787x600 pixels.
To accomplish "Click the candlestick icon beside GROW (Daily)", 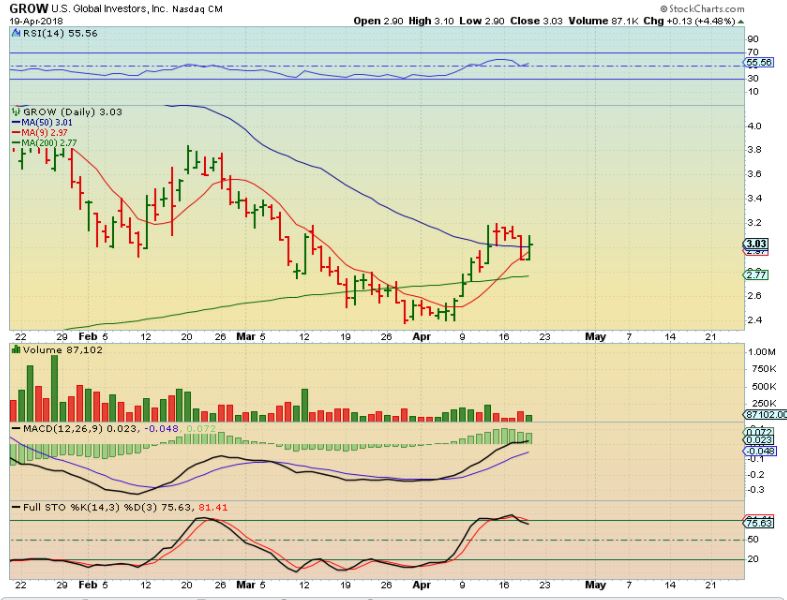I will click(16, 111).
